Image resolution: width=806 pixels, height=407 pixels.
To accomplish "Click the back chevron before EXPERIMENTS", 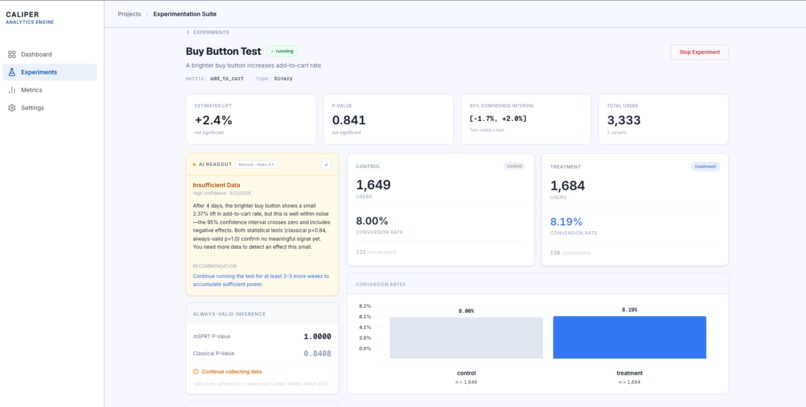I will (188, 32).
